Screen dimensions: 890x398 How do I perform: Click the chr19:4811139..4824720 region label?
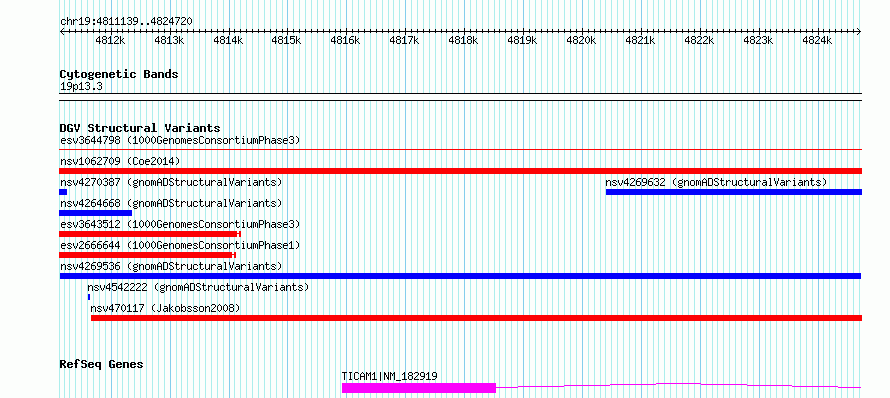[126, 22]
